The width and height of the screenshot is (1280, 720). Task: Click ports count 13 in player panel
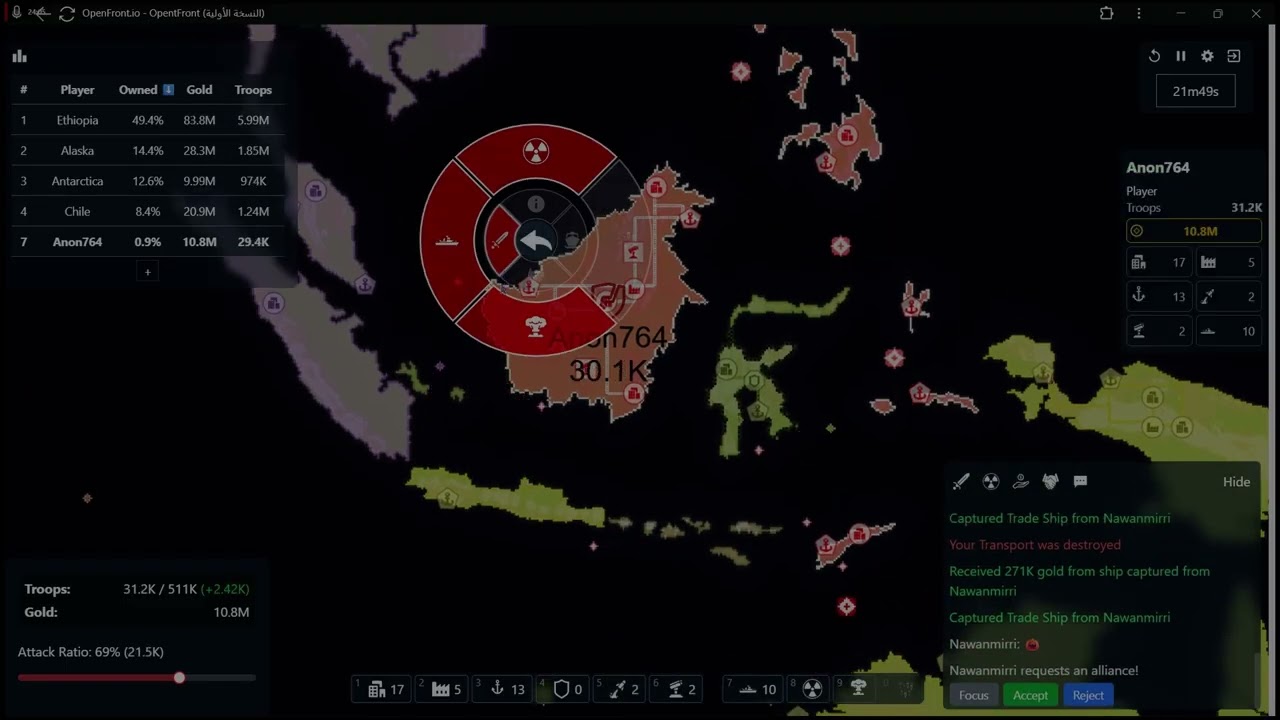coord(1158,297)
